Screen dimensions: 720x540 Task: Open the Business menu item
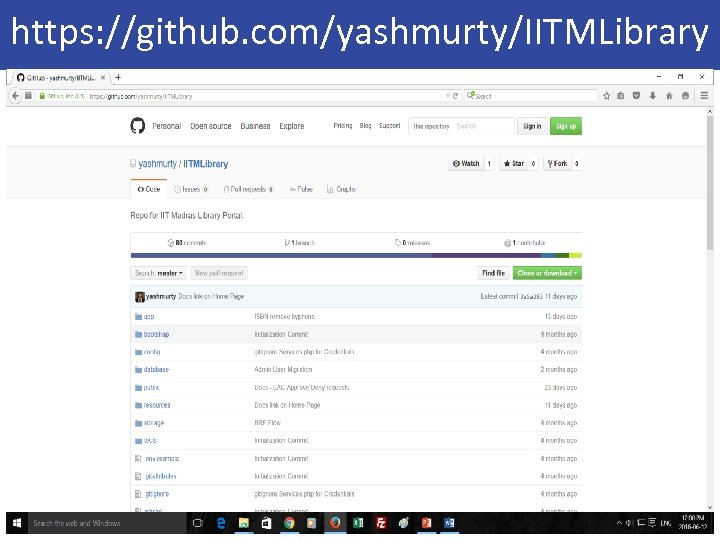point(255,126)
